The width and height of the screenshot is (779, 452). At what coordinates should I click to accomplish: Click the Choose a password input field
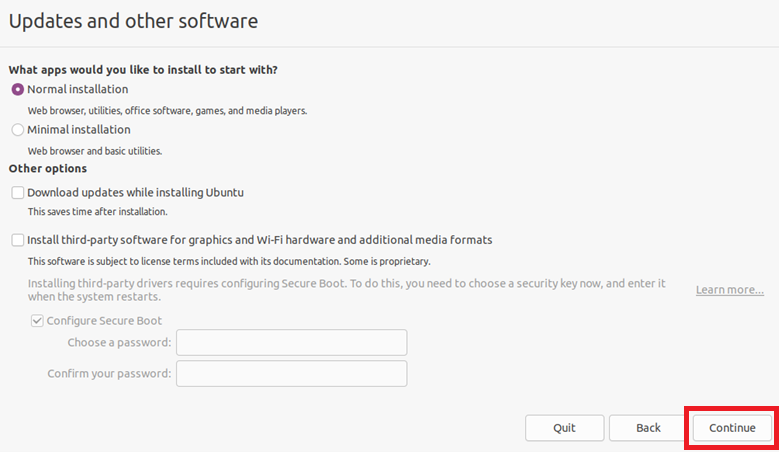[x=291, y=343]
